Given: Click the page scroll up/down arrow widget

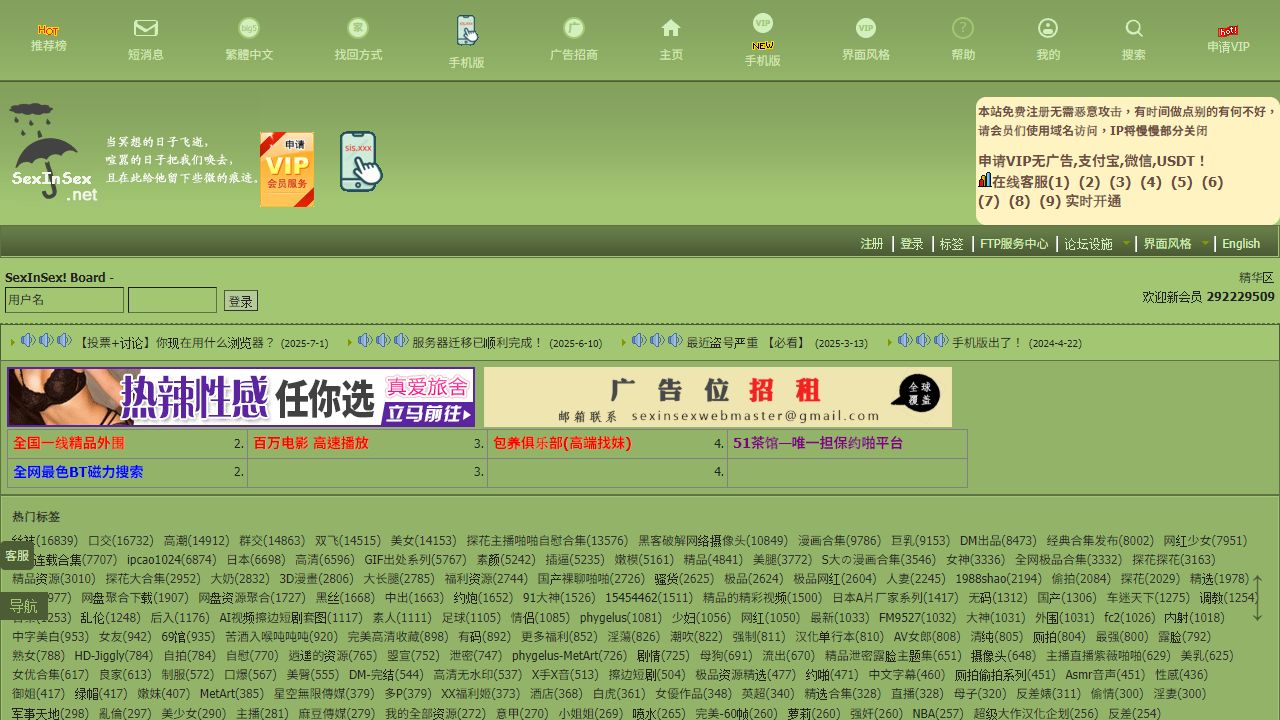Looking at the screenshot, I should [x=1258, y=597].
